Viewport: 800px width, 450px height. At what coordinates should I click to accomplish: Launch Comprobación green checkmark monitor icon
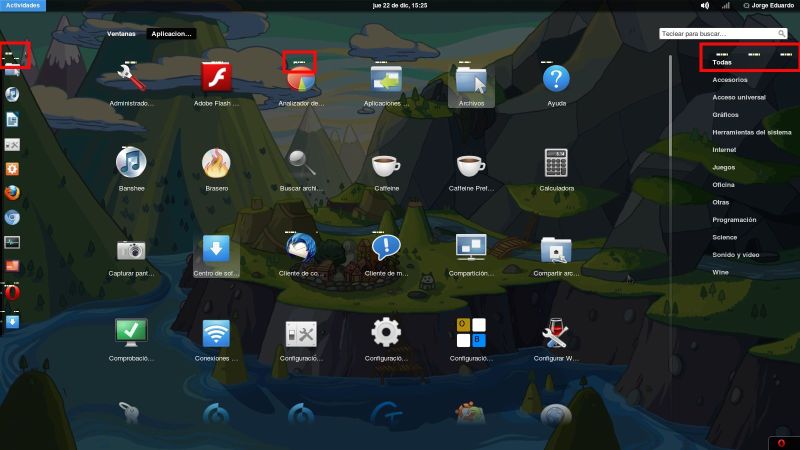[x=131, y=333]
